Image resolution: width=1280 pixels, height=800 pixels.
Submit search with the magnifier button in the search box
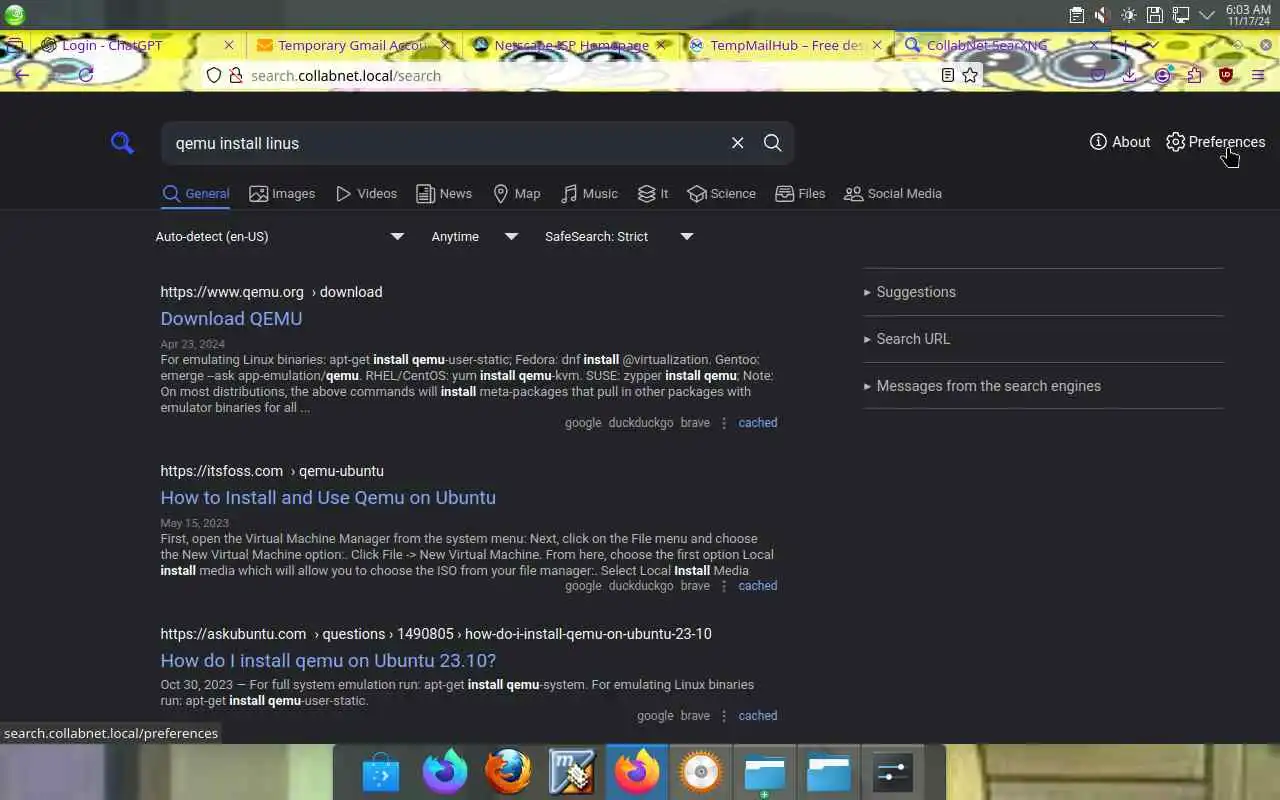[772, 143]
